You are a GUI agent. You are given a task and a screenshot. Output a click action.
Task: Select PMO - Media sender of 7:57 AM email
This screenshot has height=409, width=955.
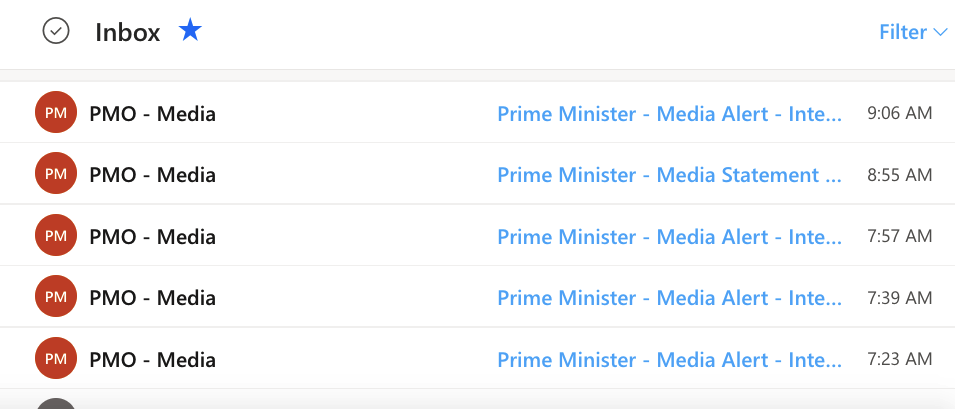point(152,237)
